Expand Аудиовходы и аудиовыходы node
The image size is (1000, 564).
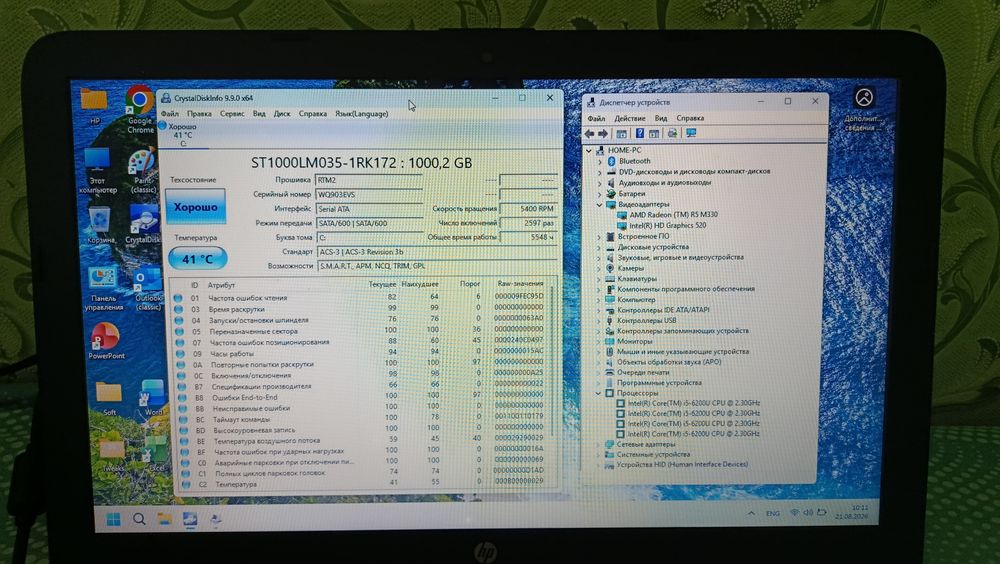pyautogui.click(x=599, y=182)
